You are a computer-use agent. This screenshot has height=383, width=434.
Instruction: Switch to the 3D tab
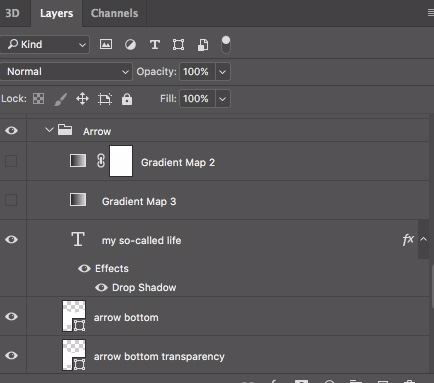tap(12, 13)
